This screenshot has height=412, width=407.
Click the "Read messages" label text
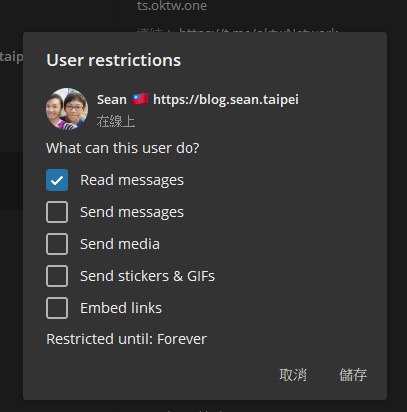click(x=132, y=180)
